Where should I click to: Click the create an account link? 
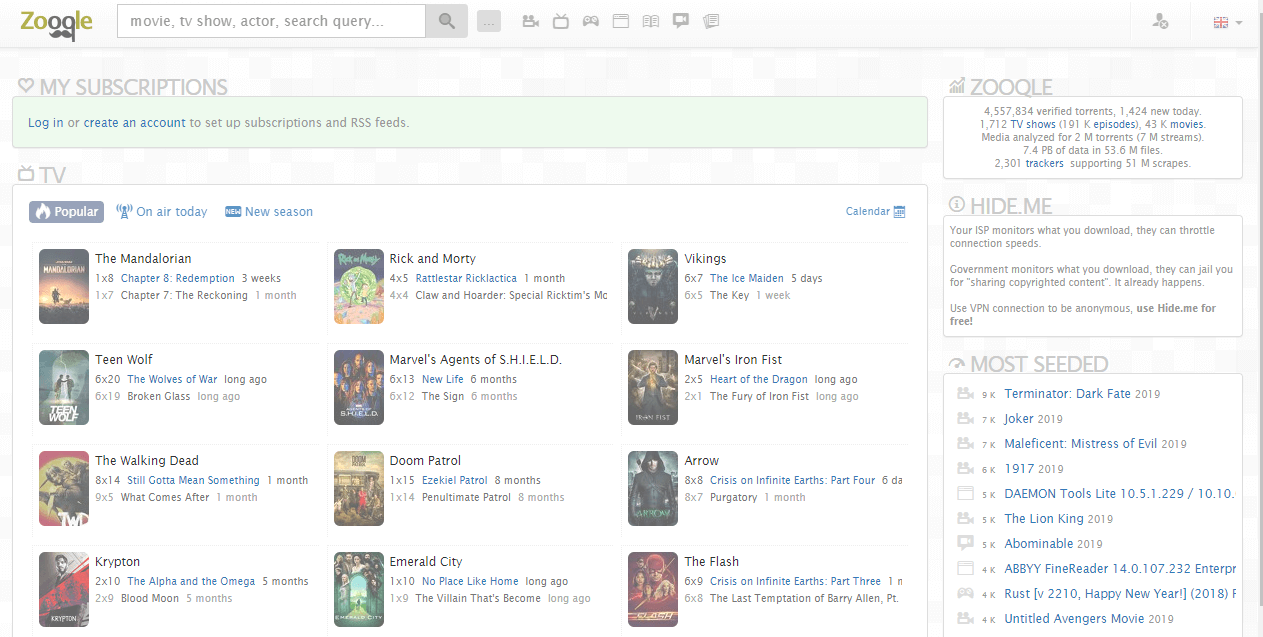click(x=134, y=123)
